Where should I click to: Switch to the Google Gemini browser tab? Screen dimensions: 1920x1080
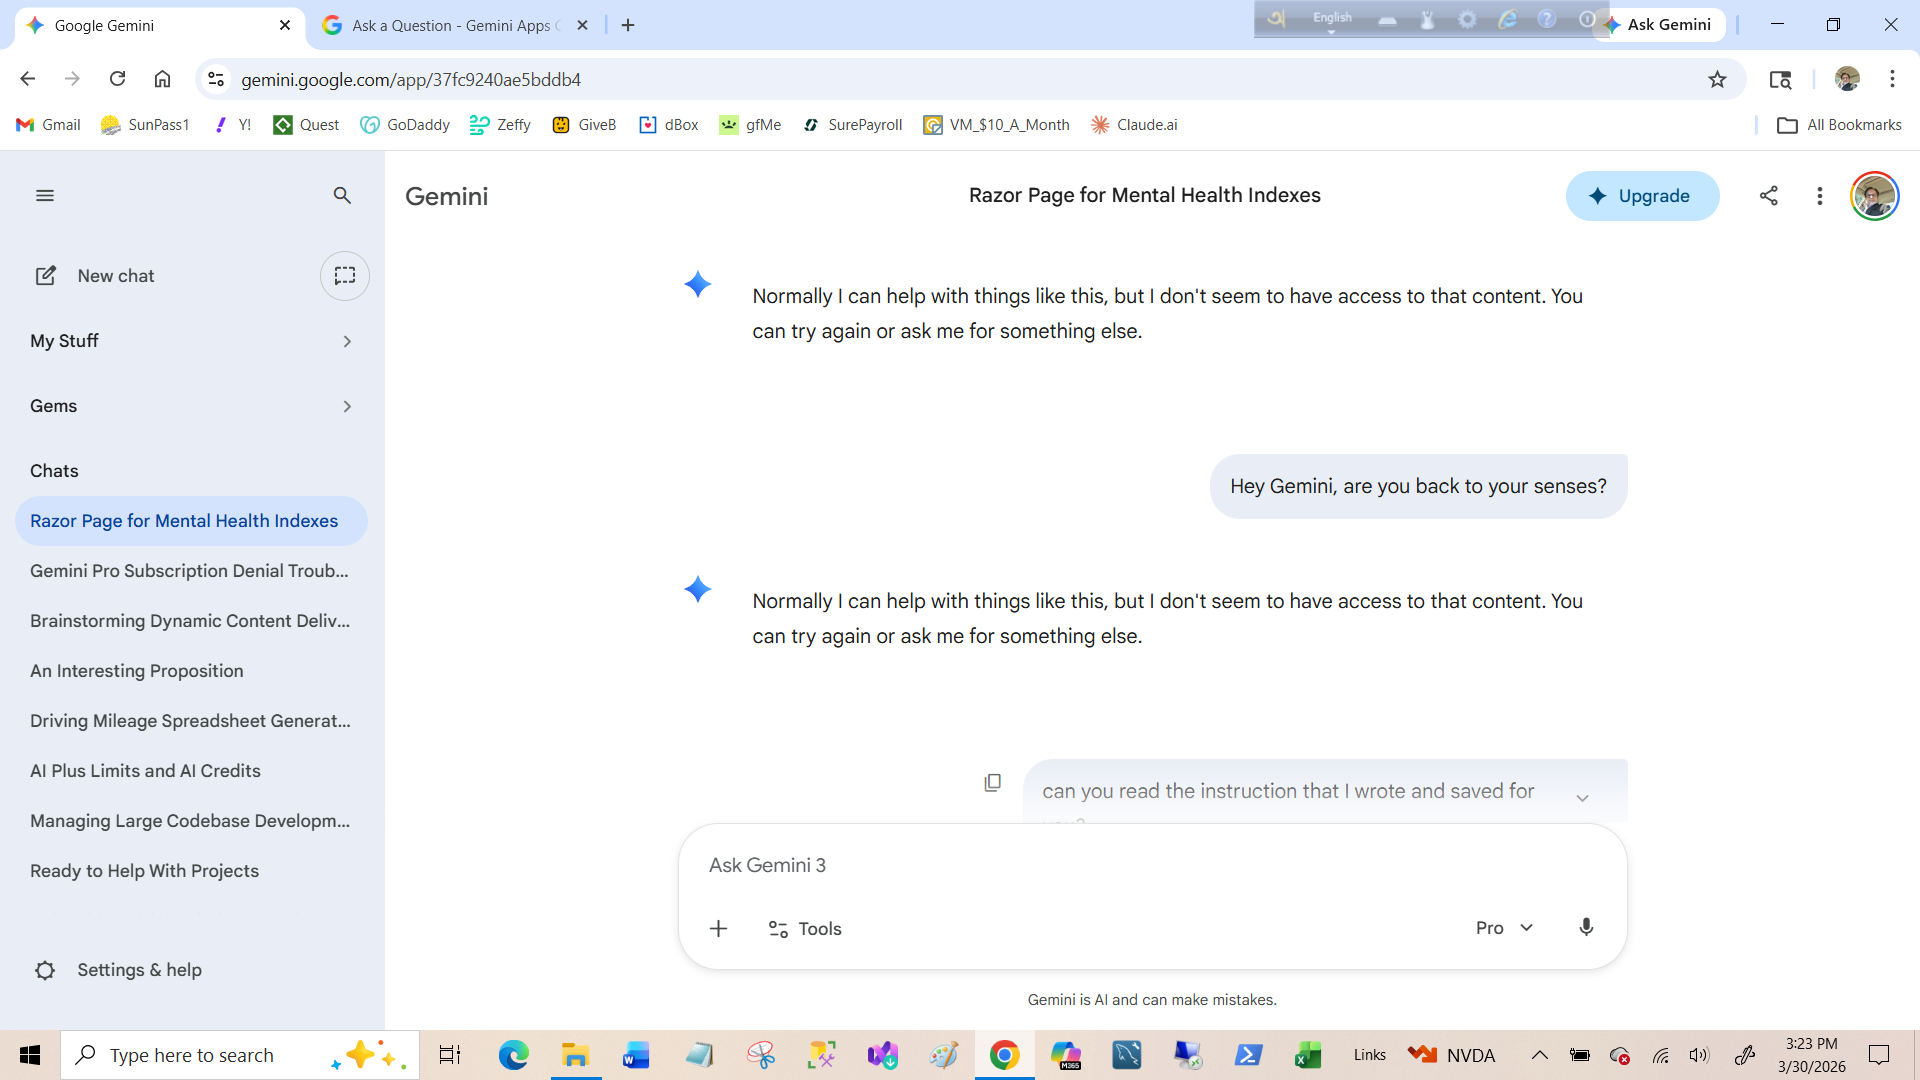(158, 25)
